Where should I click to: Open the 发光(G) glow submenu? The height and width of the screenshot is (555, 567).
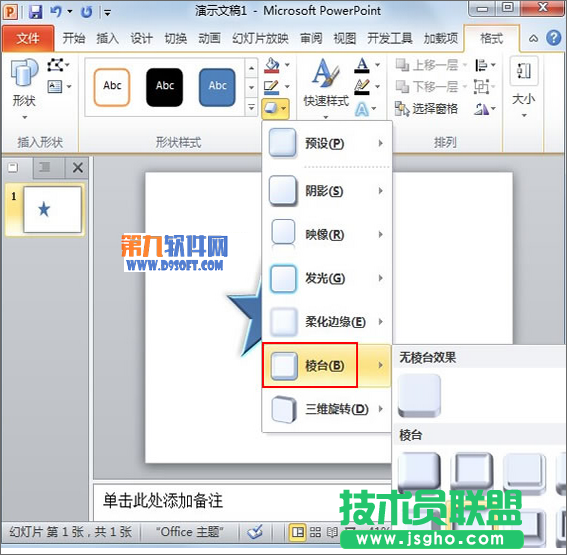pos(327,278)
